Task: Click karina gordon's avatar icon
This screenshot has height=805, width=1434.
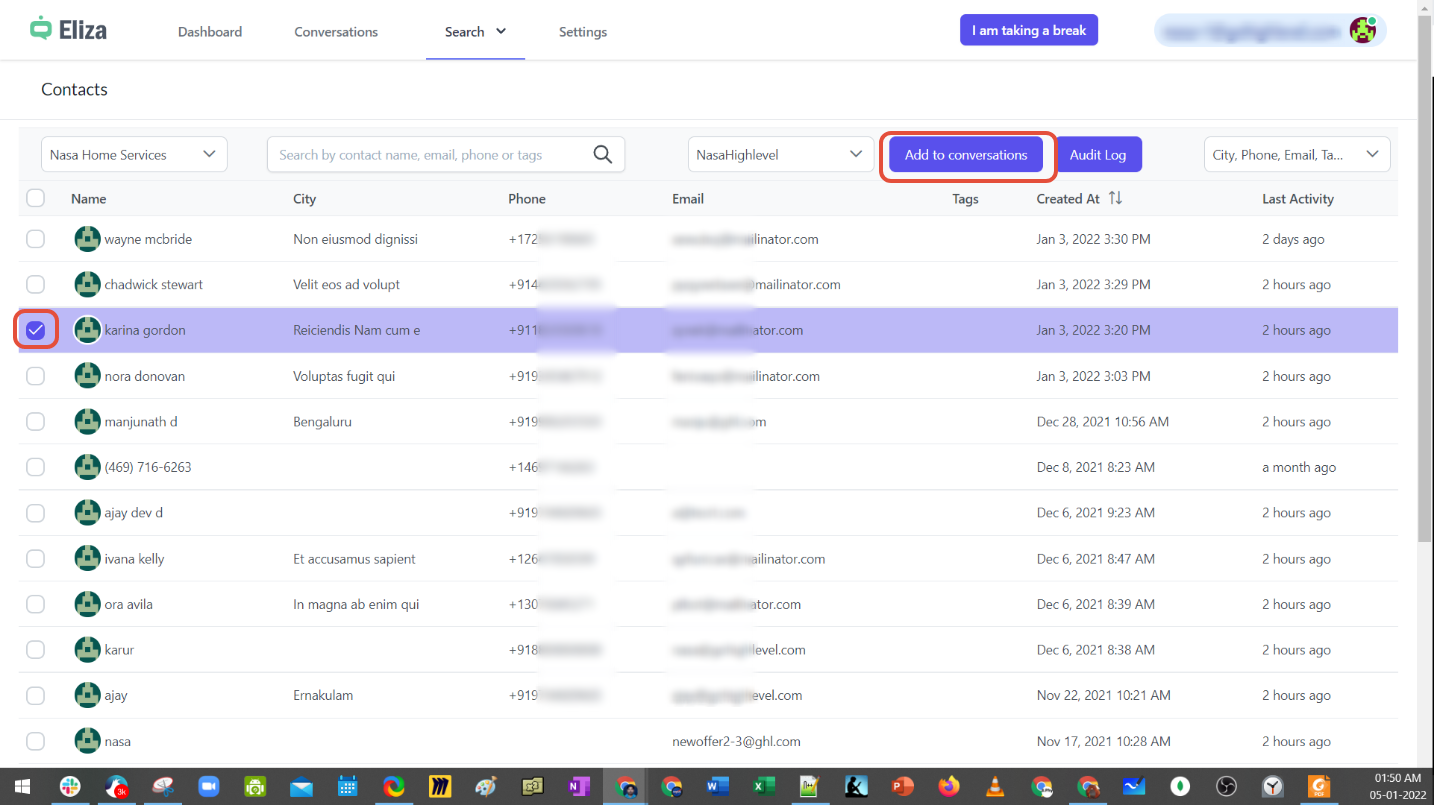Action: pyautogui.click(x=87, y=330)
